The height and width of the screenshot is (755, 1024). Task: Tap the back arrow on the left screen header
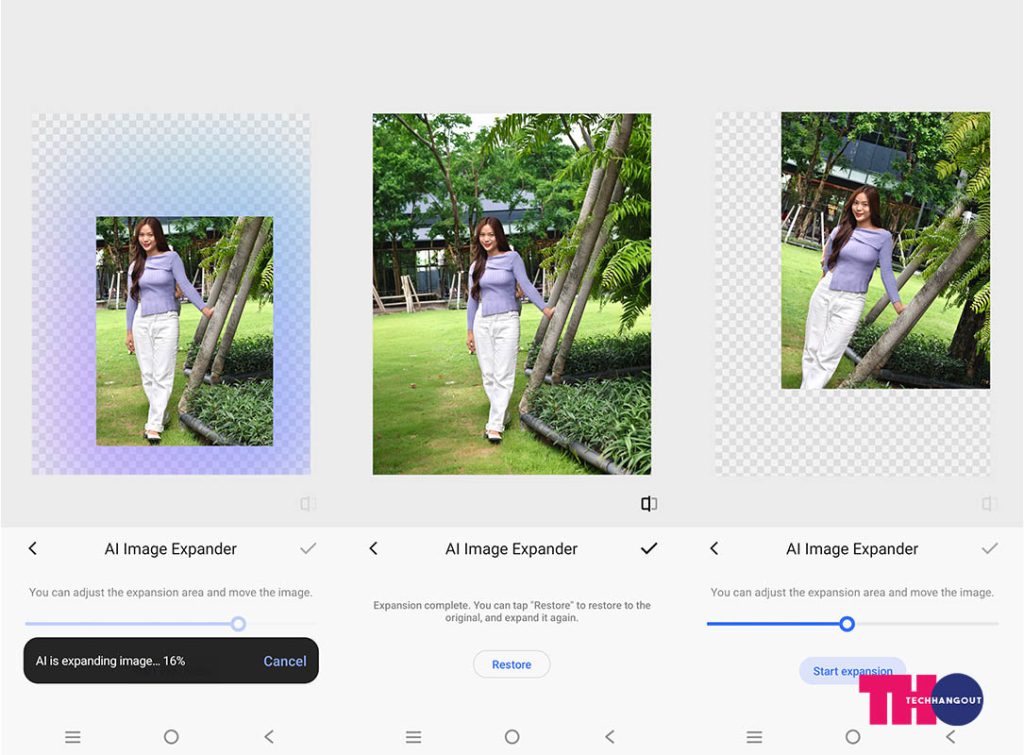coord(33,549)
